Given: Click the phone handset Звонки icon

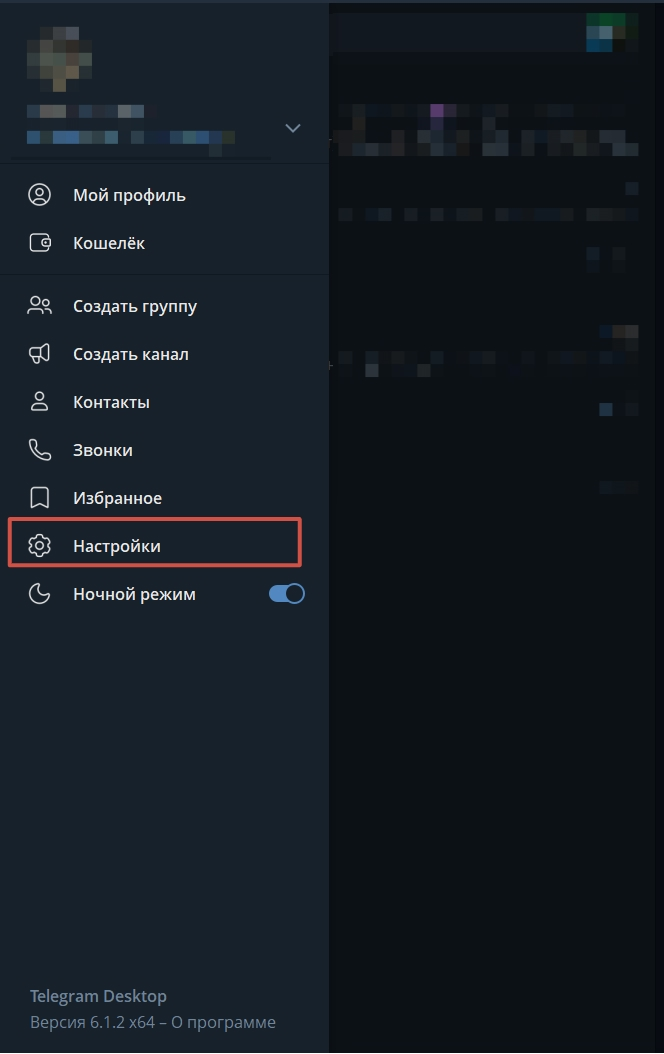Looking at the screenshot, I should pos(39,450).
